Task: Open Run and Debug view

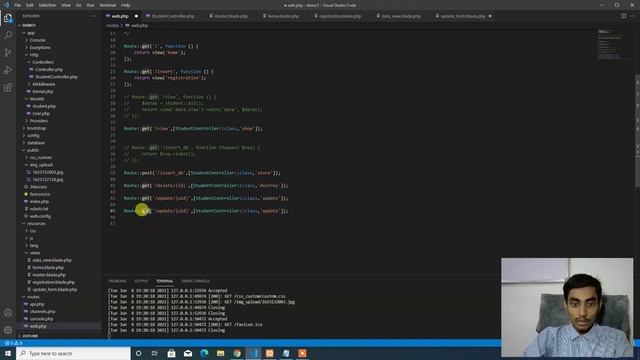Action: (8, 70)
